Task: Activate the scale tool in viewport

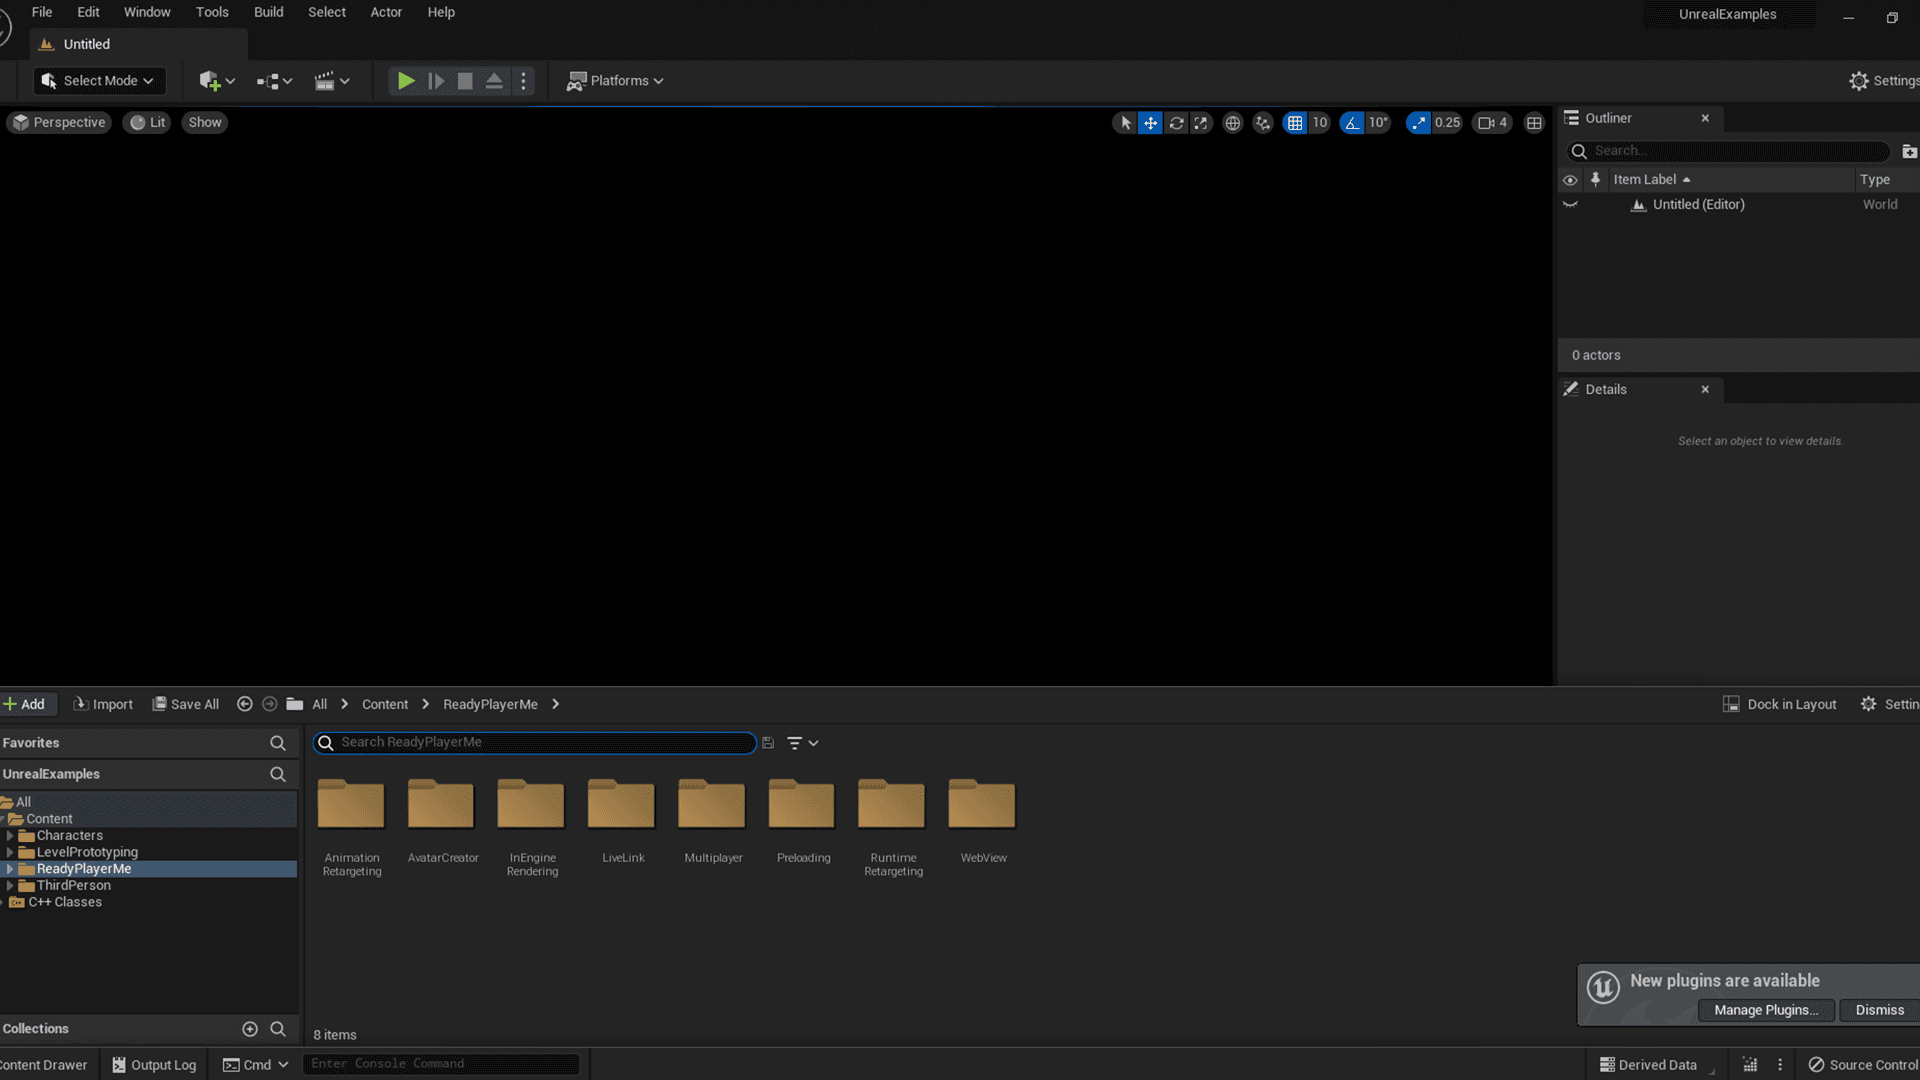Action: 1201,123
